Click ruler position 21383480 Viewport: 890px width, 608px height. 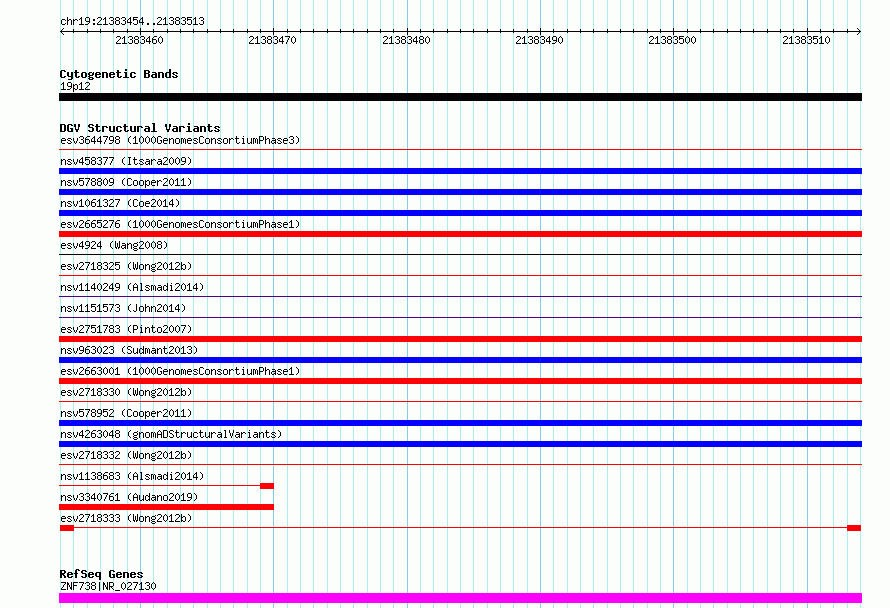coord(406,40)
